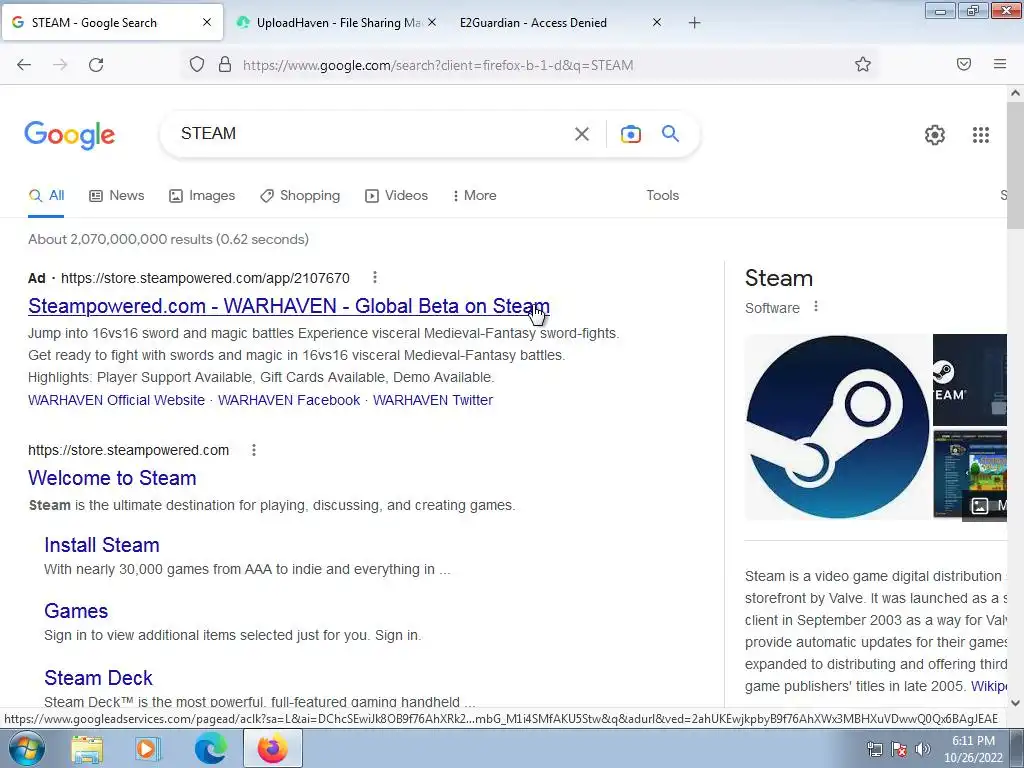The height and width of the screenshot is (768, 1024).
Task: Open the WARHAVEN Twitter link
Action: pos(432,400)
